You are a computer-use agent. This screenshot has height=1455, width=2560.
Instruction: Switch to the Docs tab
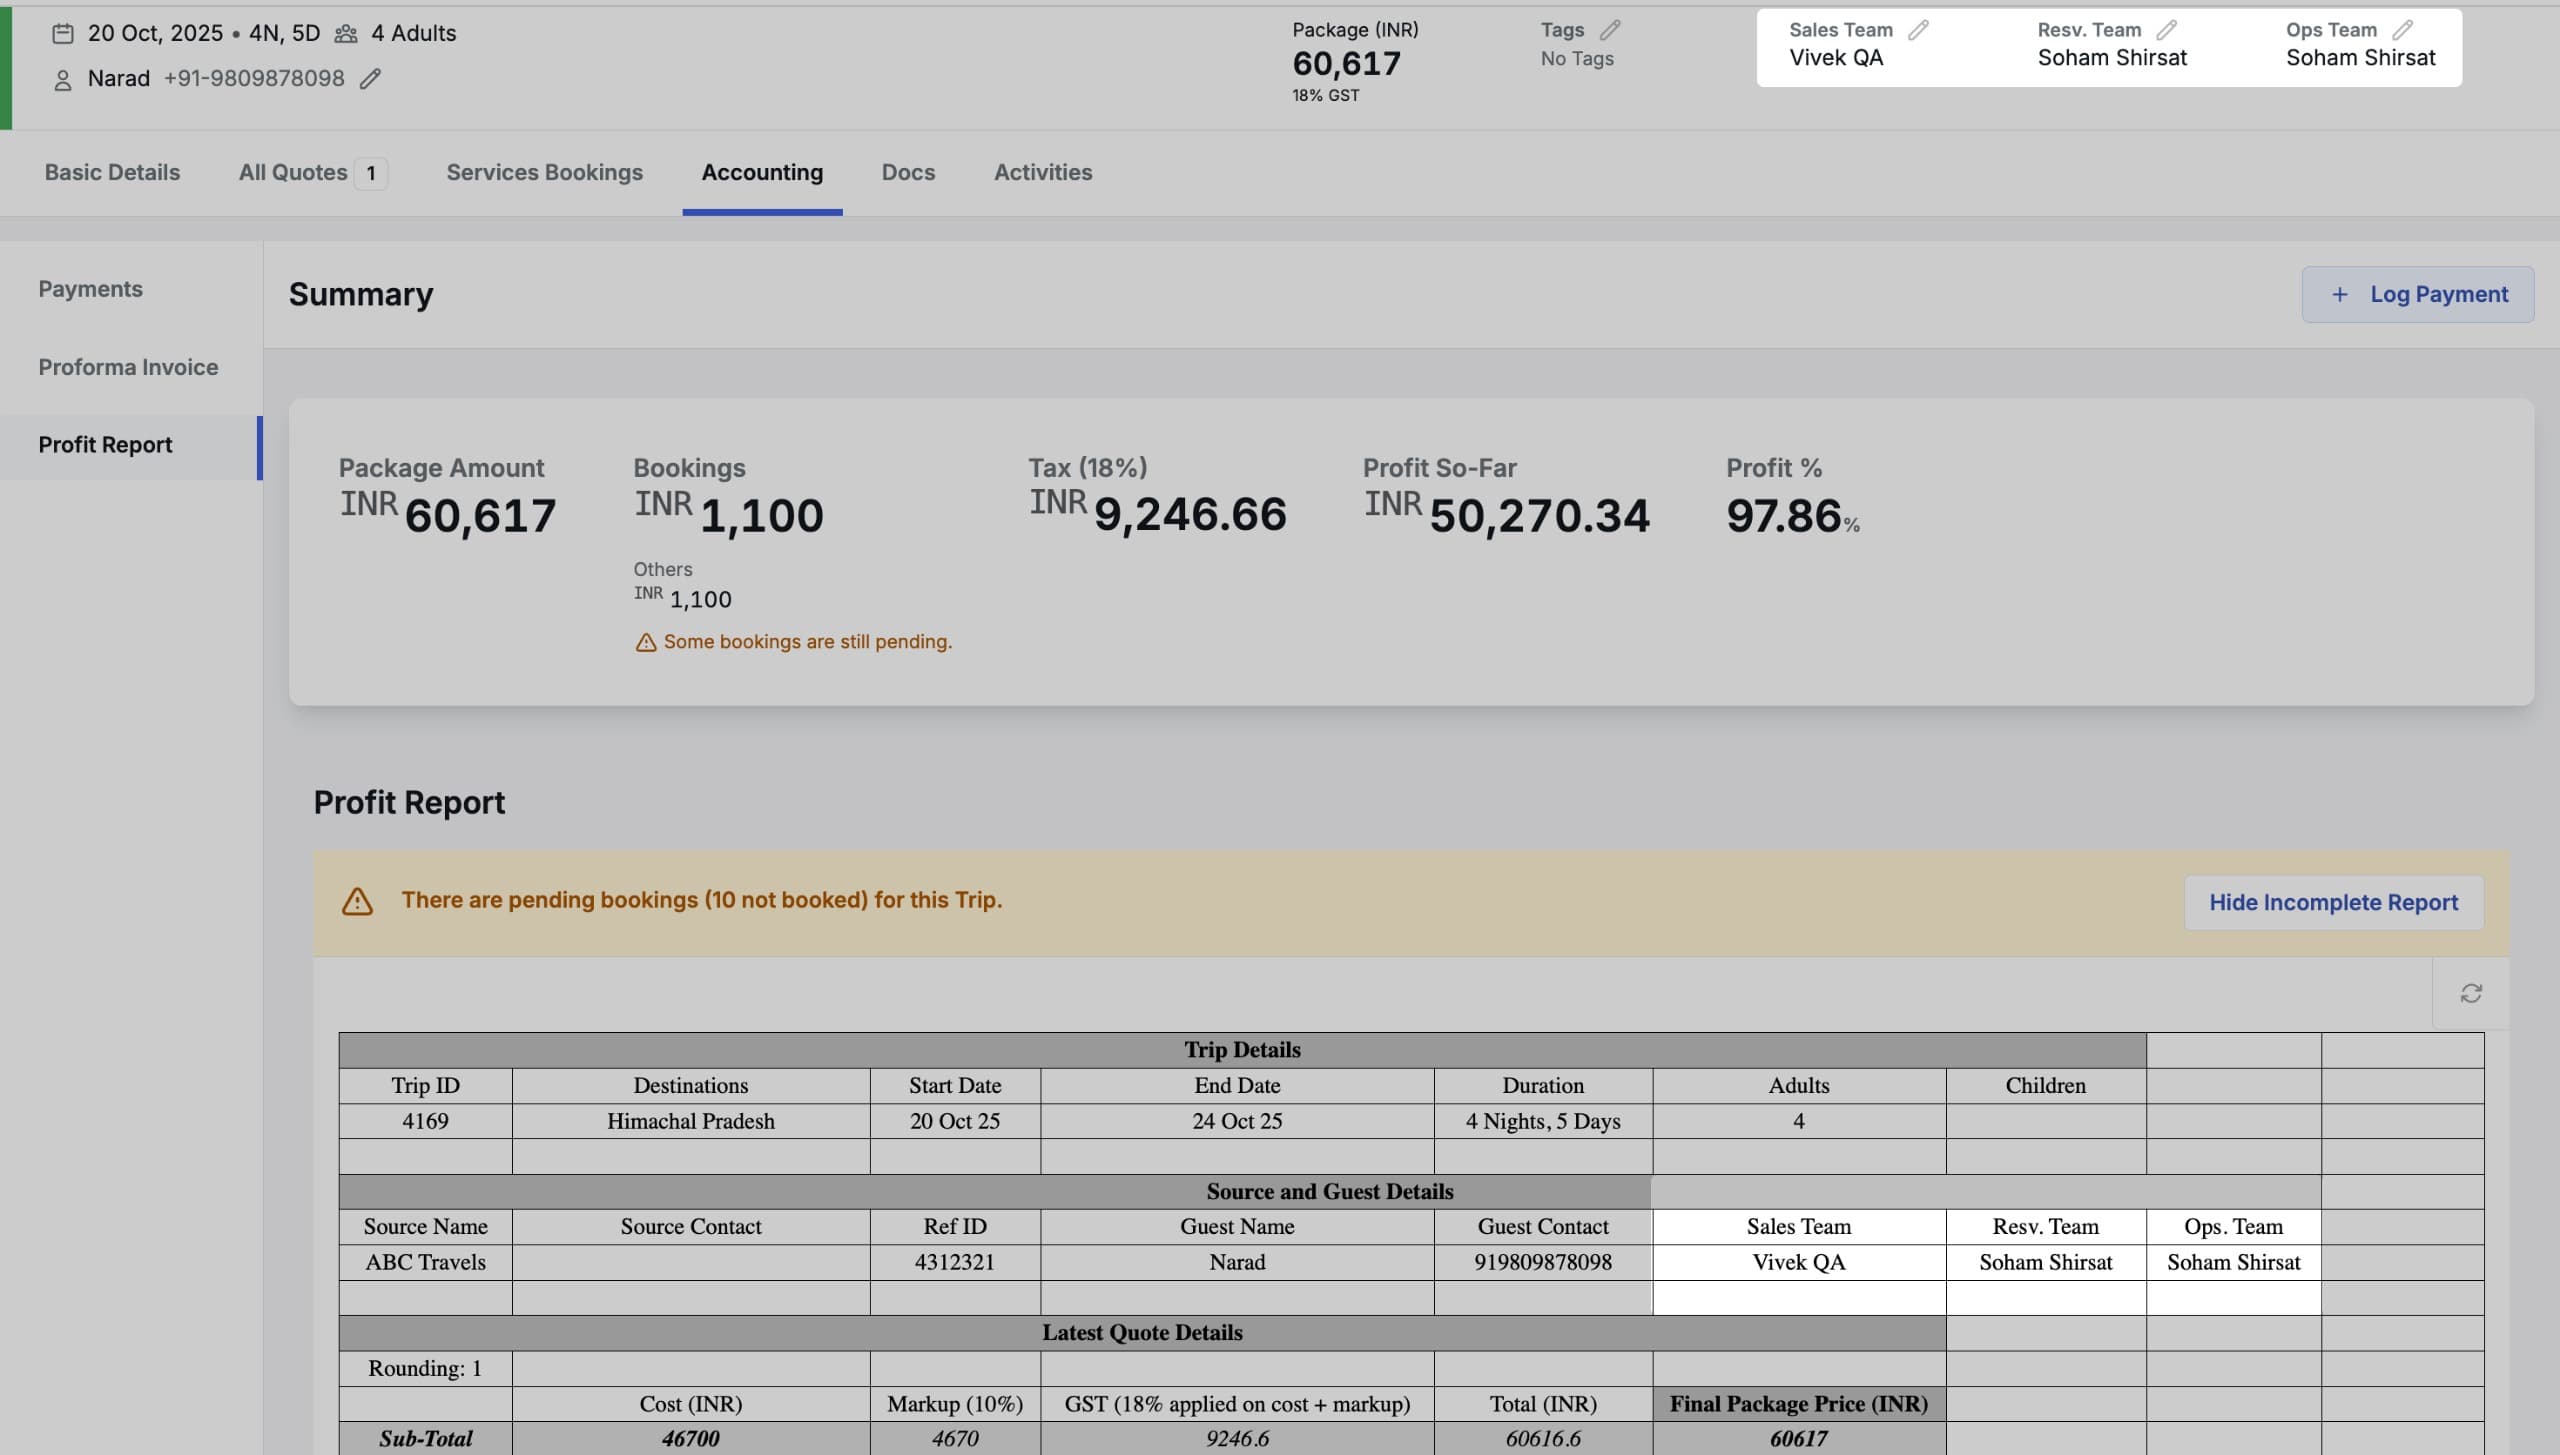908,172
